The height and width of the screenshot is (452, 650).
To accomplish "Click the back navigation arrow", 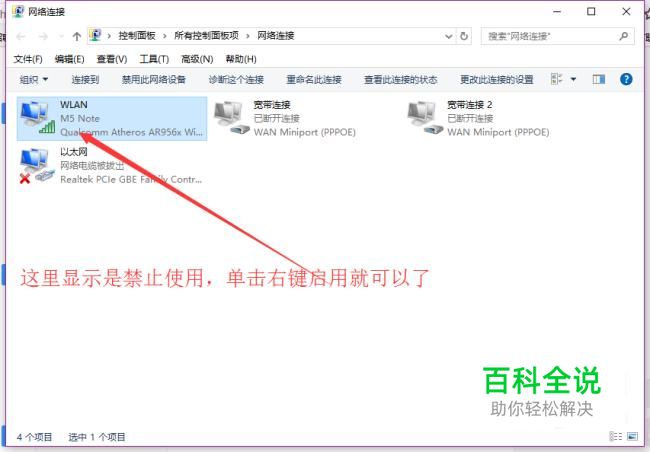I will (x=21, y=36).
